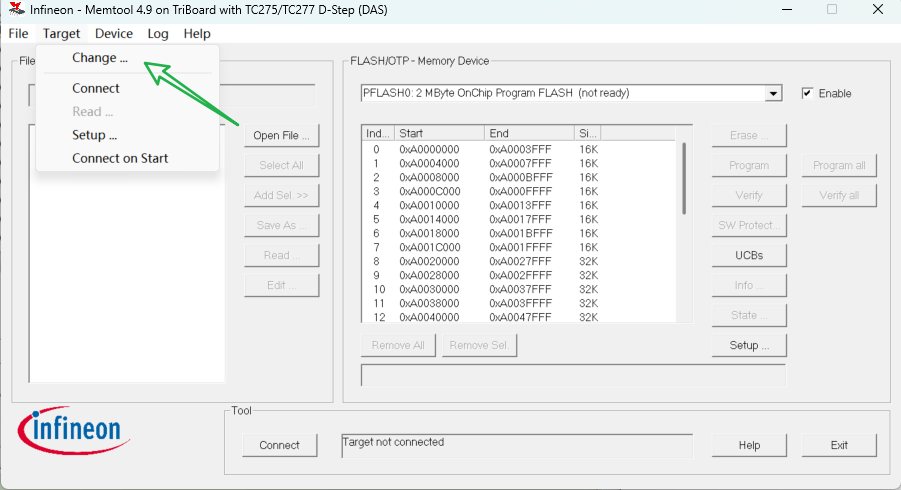This screenshot has width=901, height=490.
Task: Click Setup... button beside the sector list
Action: click(749, 345)
